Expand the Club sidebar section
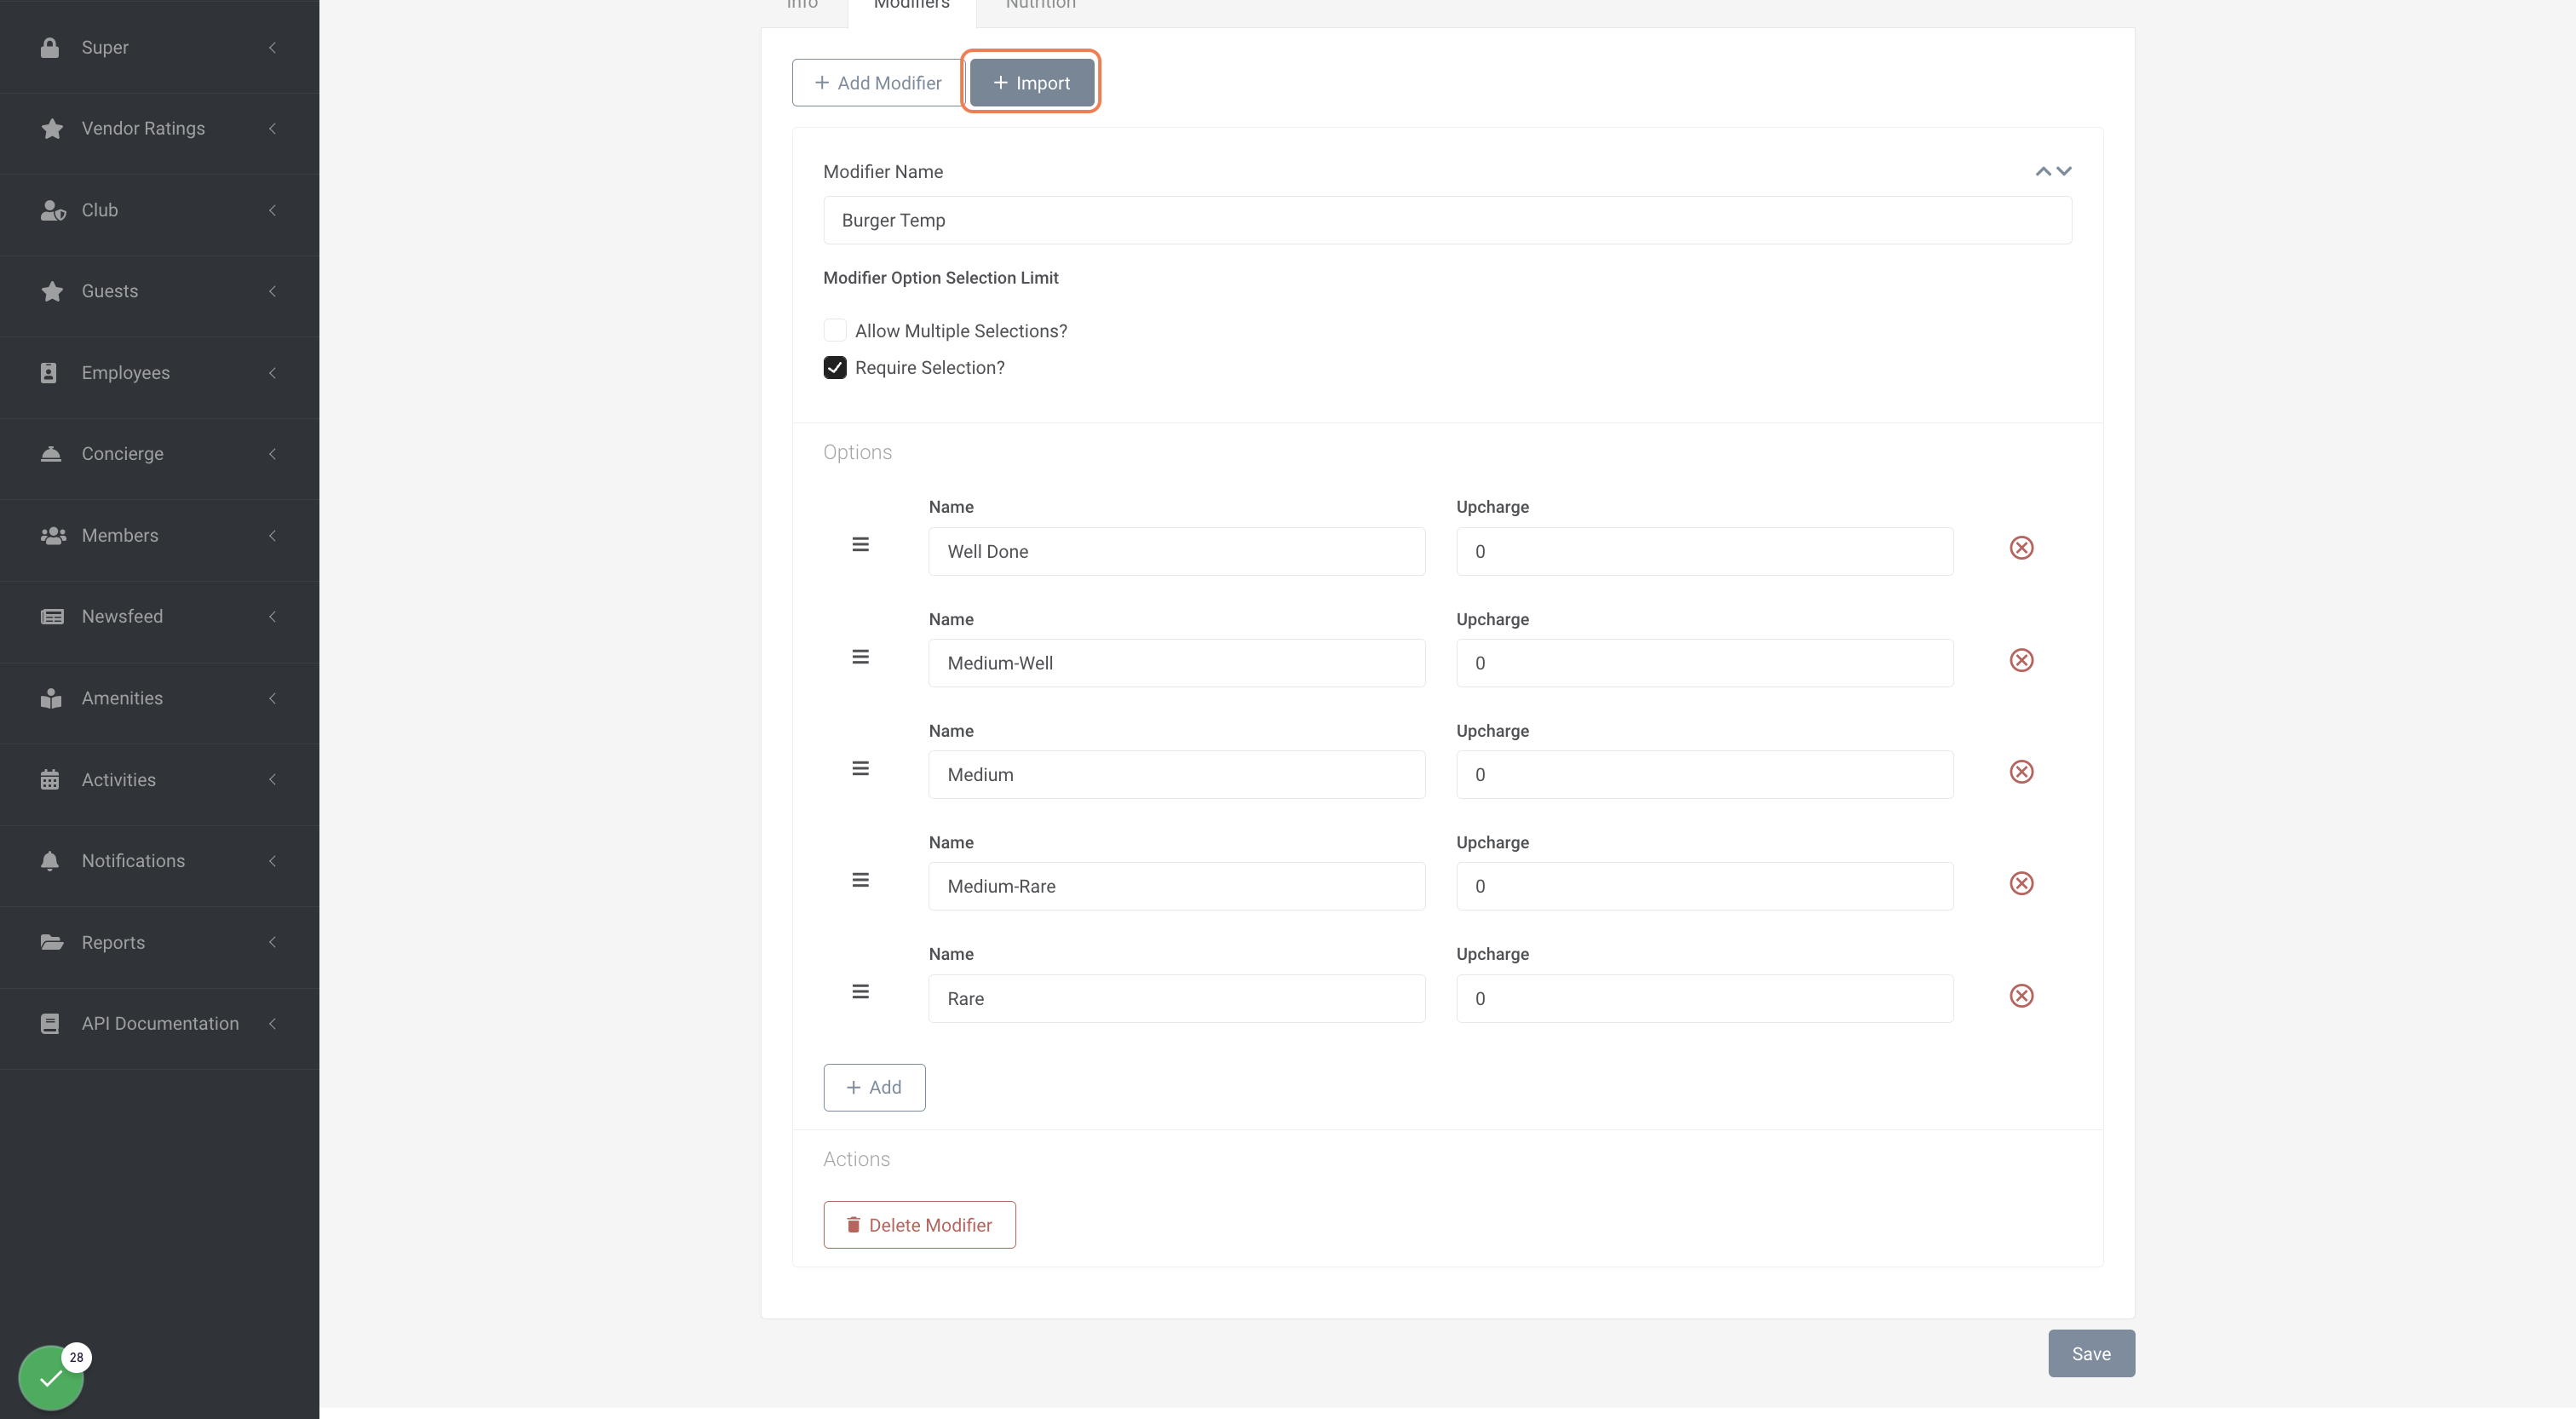Image resolution: width=2576 pixels, height=1419 pixels. tap(159, 210)
